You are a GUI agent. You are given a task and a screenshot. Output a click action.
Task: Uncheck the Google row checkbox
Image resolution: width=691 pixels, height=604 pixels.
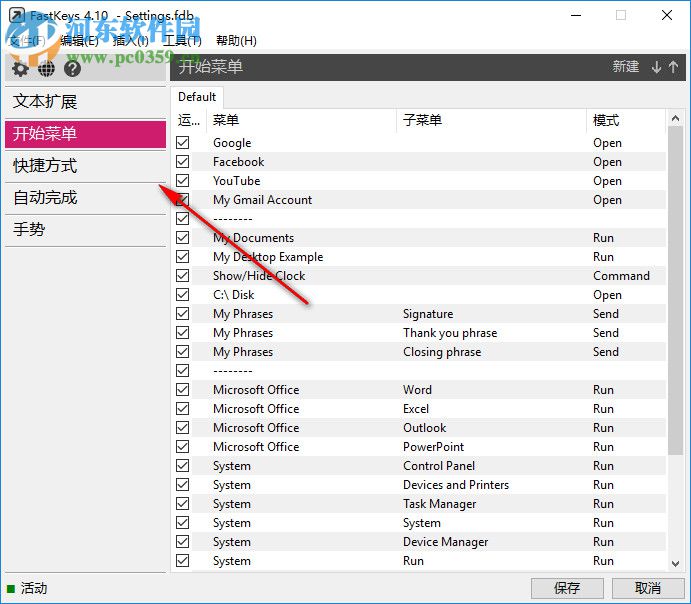point(182,143)
